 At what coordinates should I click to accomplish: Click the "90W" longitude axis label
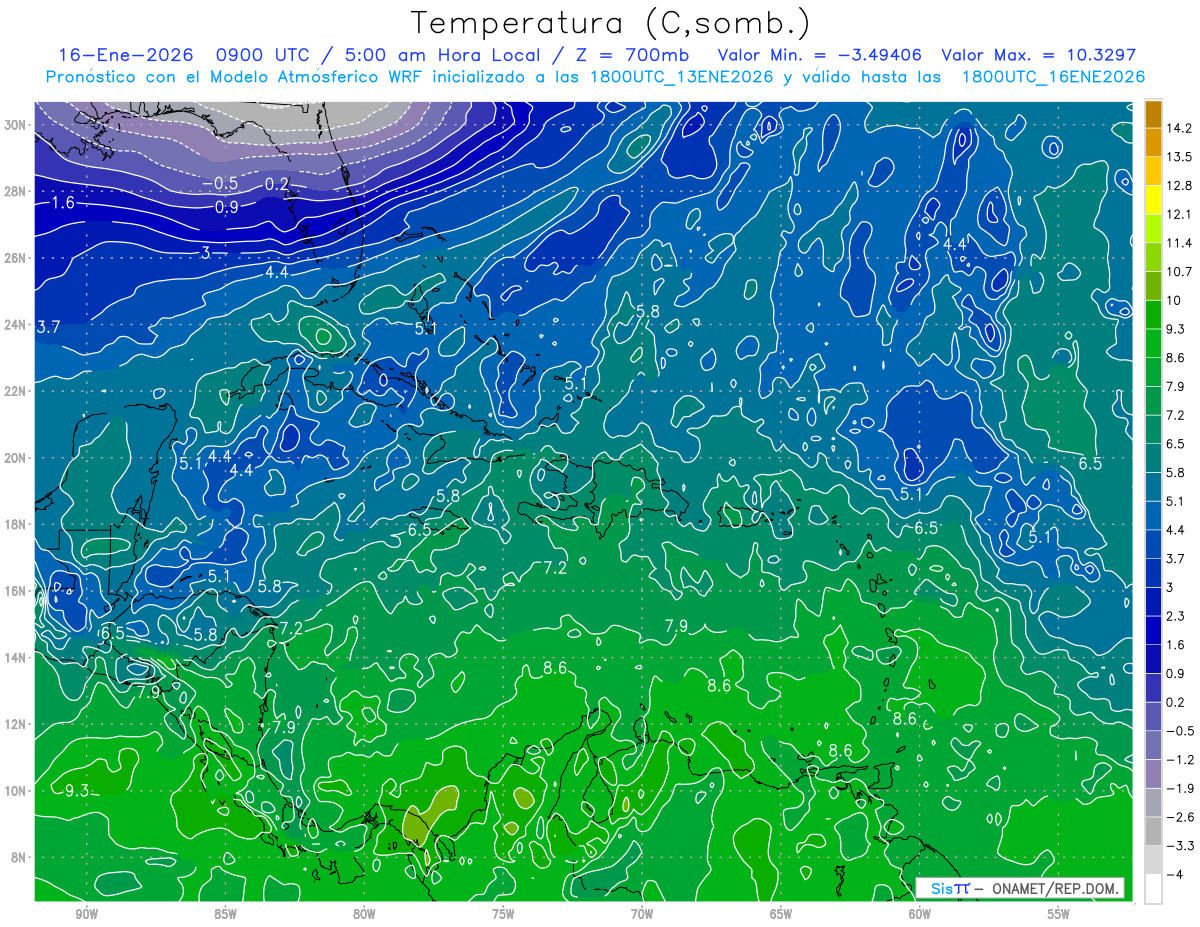(86, 914)
